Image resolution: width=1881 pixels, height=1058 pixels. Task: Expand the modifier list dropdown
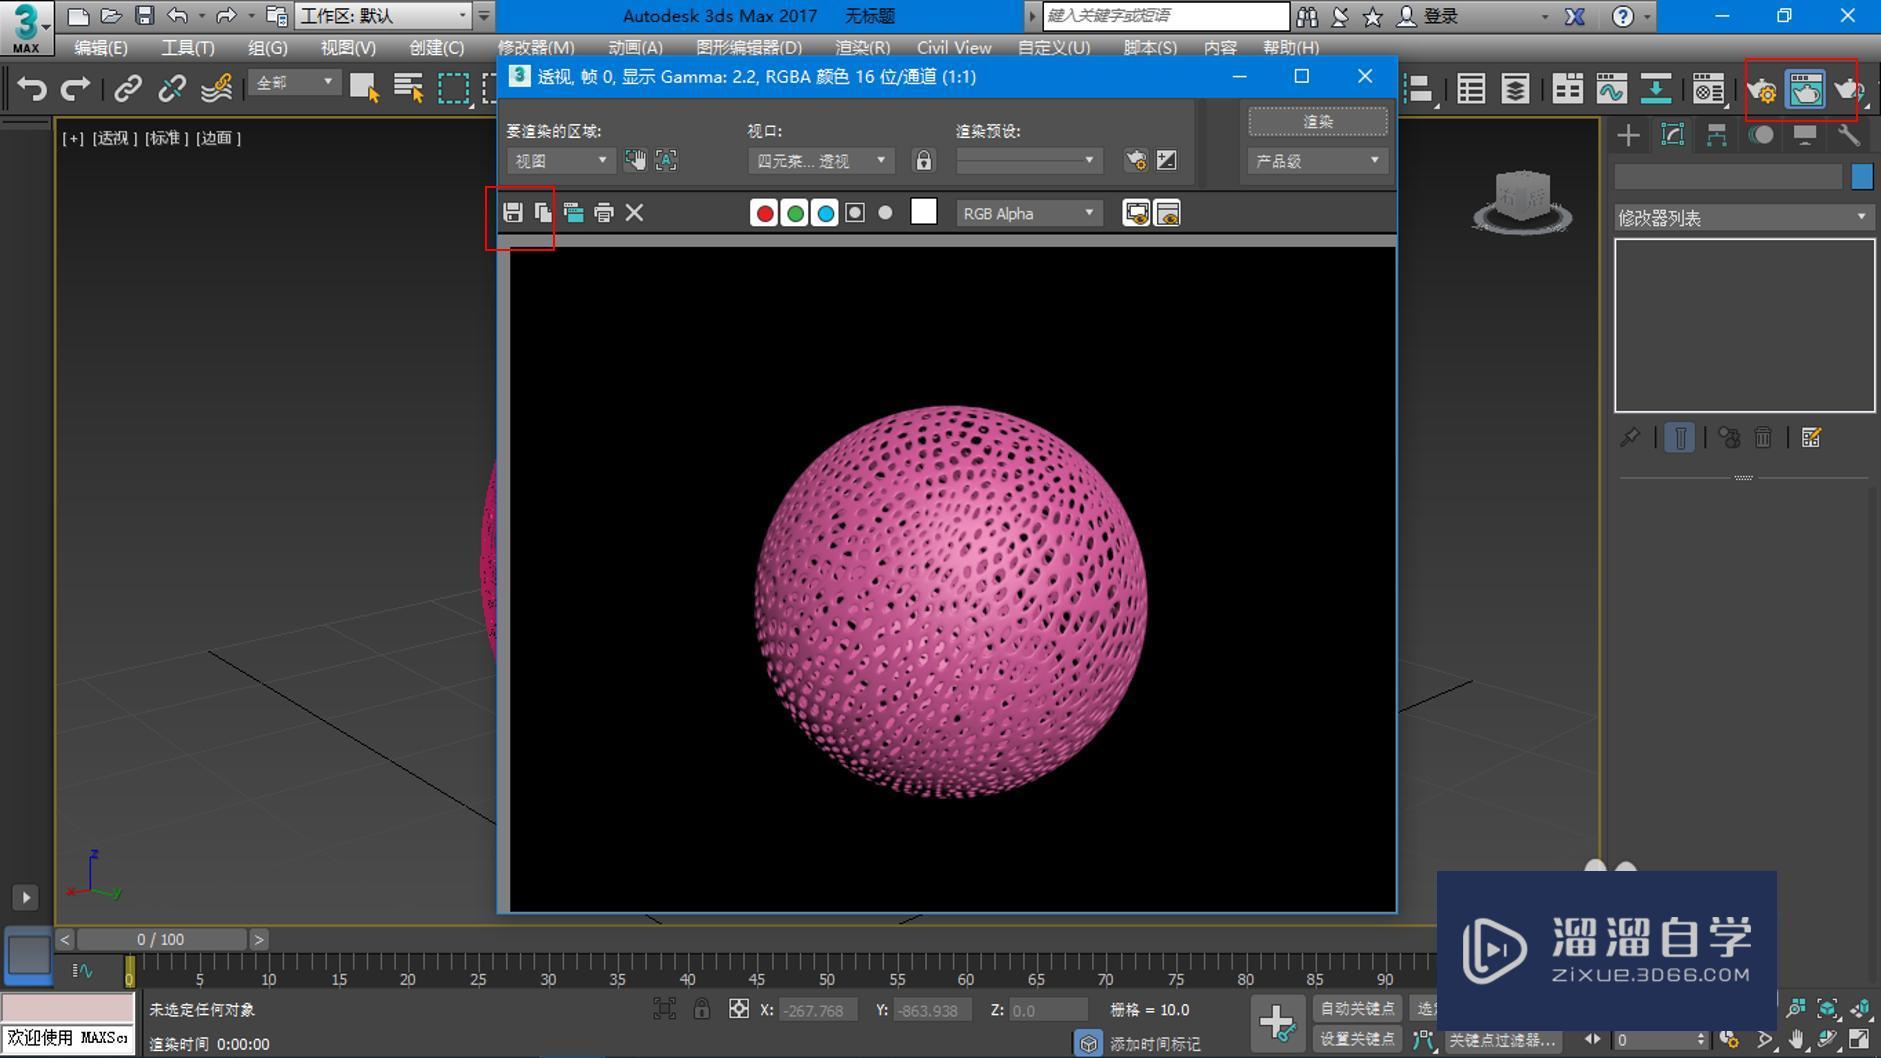click(x=1744, y=217)
